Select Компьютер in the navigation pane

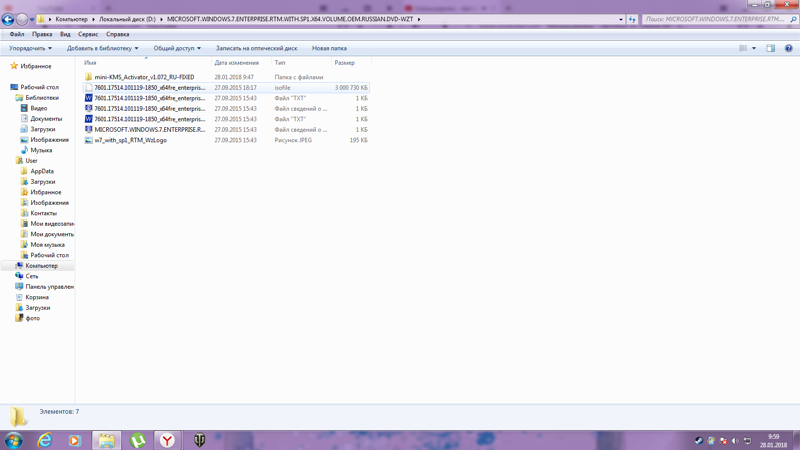pos(41,266)
